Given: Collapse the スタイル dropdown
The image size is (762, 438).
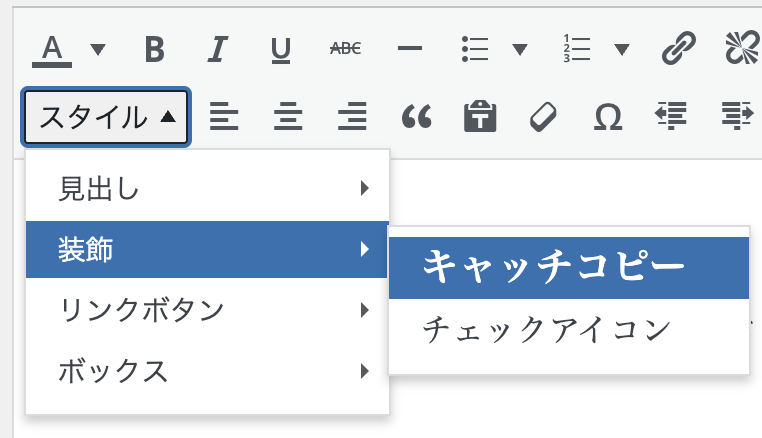Looking at the screenshot, I should coord(107,117).
